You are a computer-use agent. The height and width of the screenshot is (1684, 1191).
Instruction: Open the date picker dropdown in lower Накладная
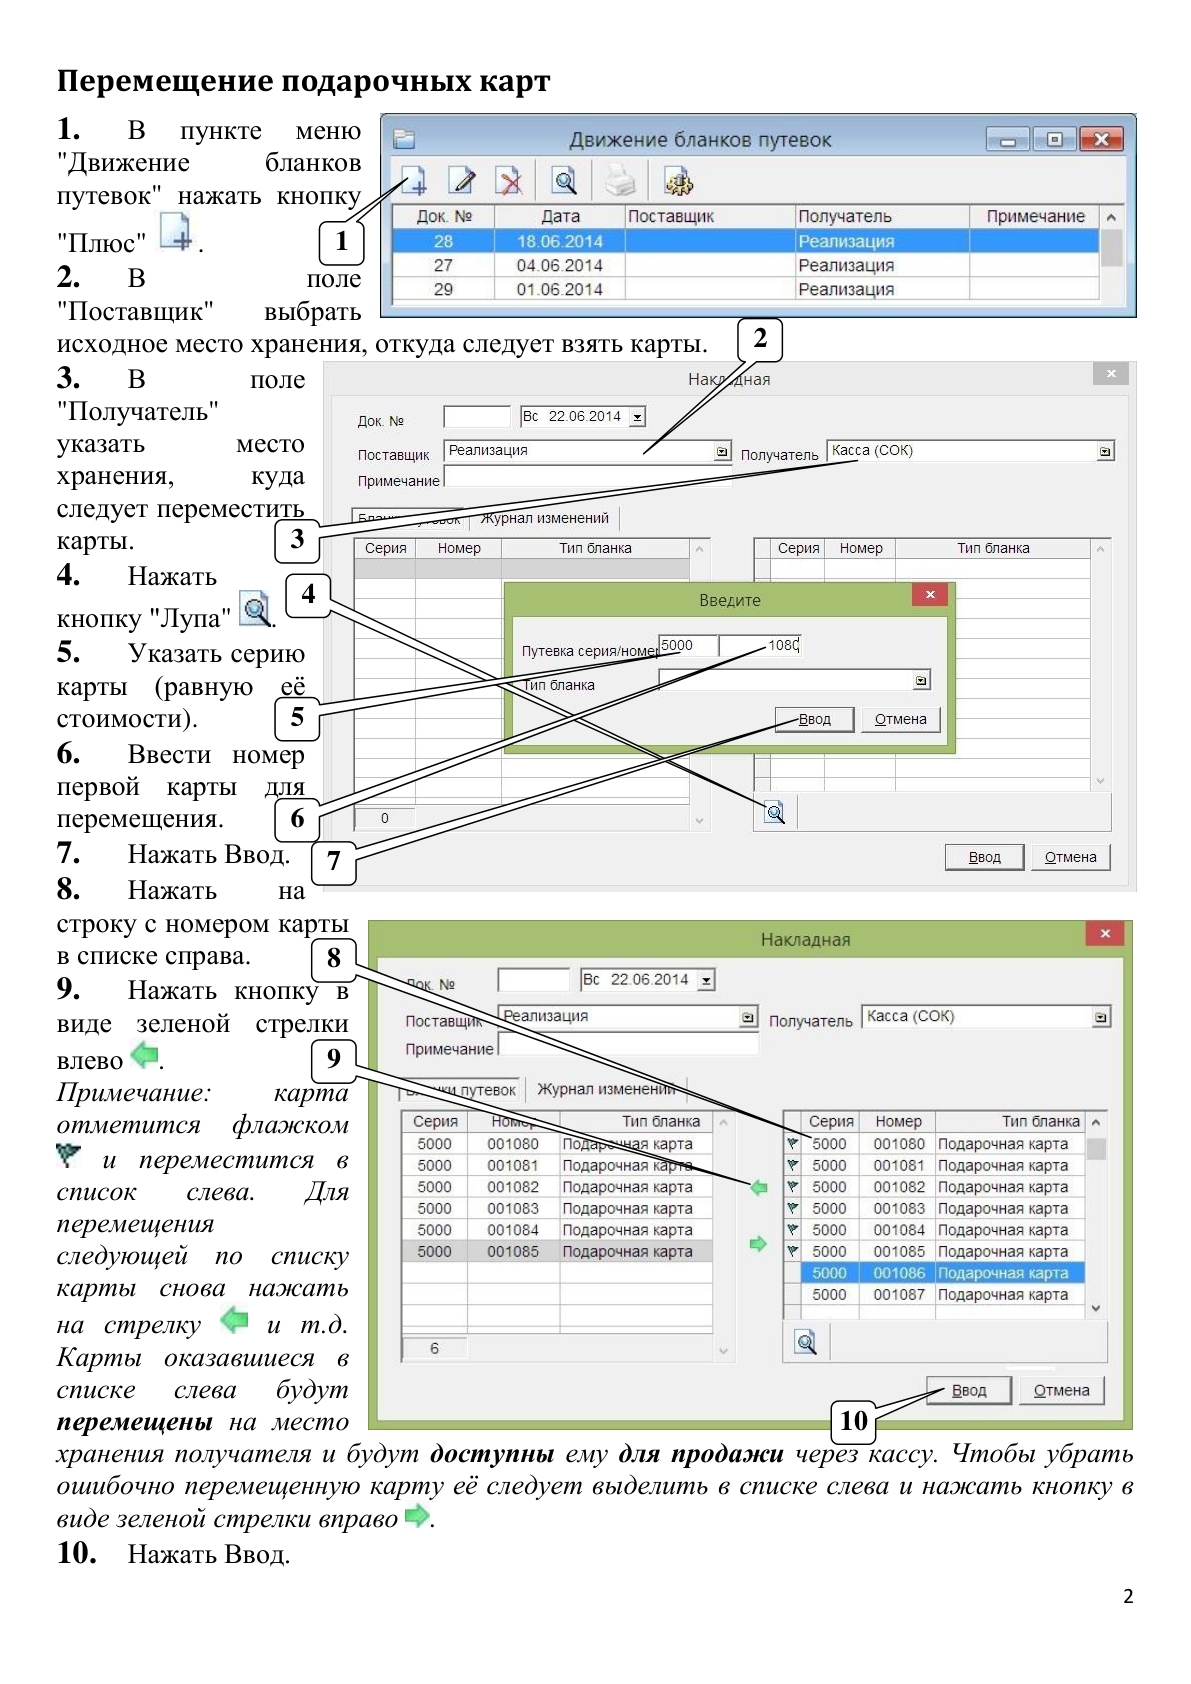[706, 981]
